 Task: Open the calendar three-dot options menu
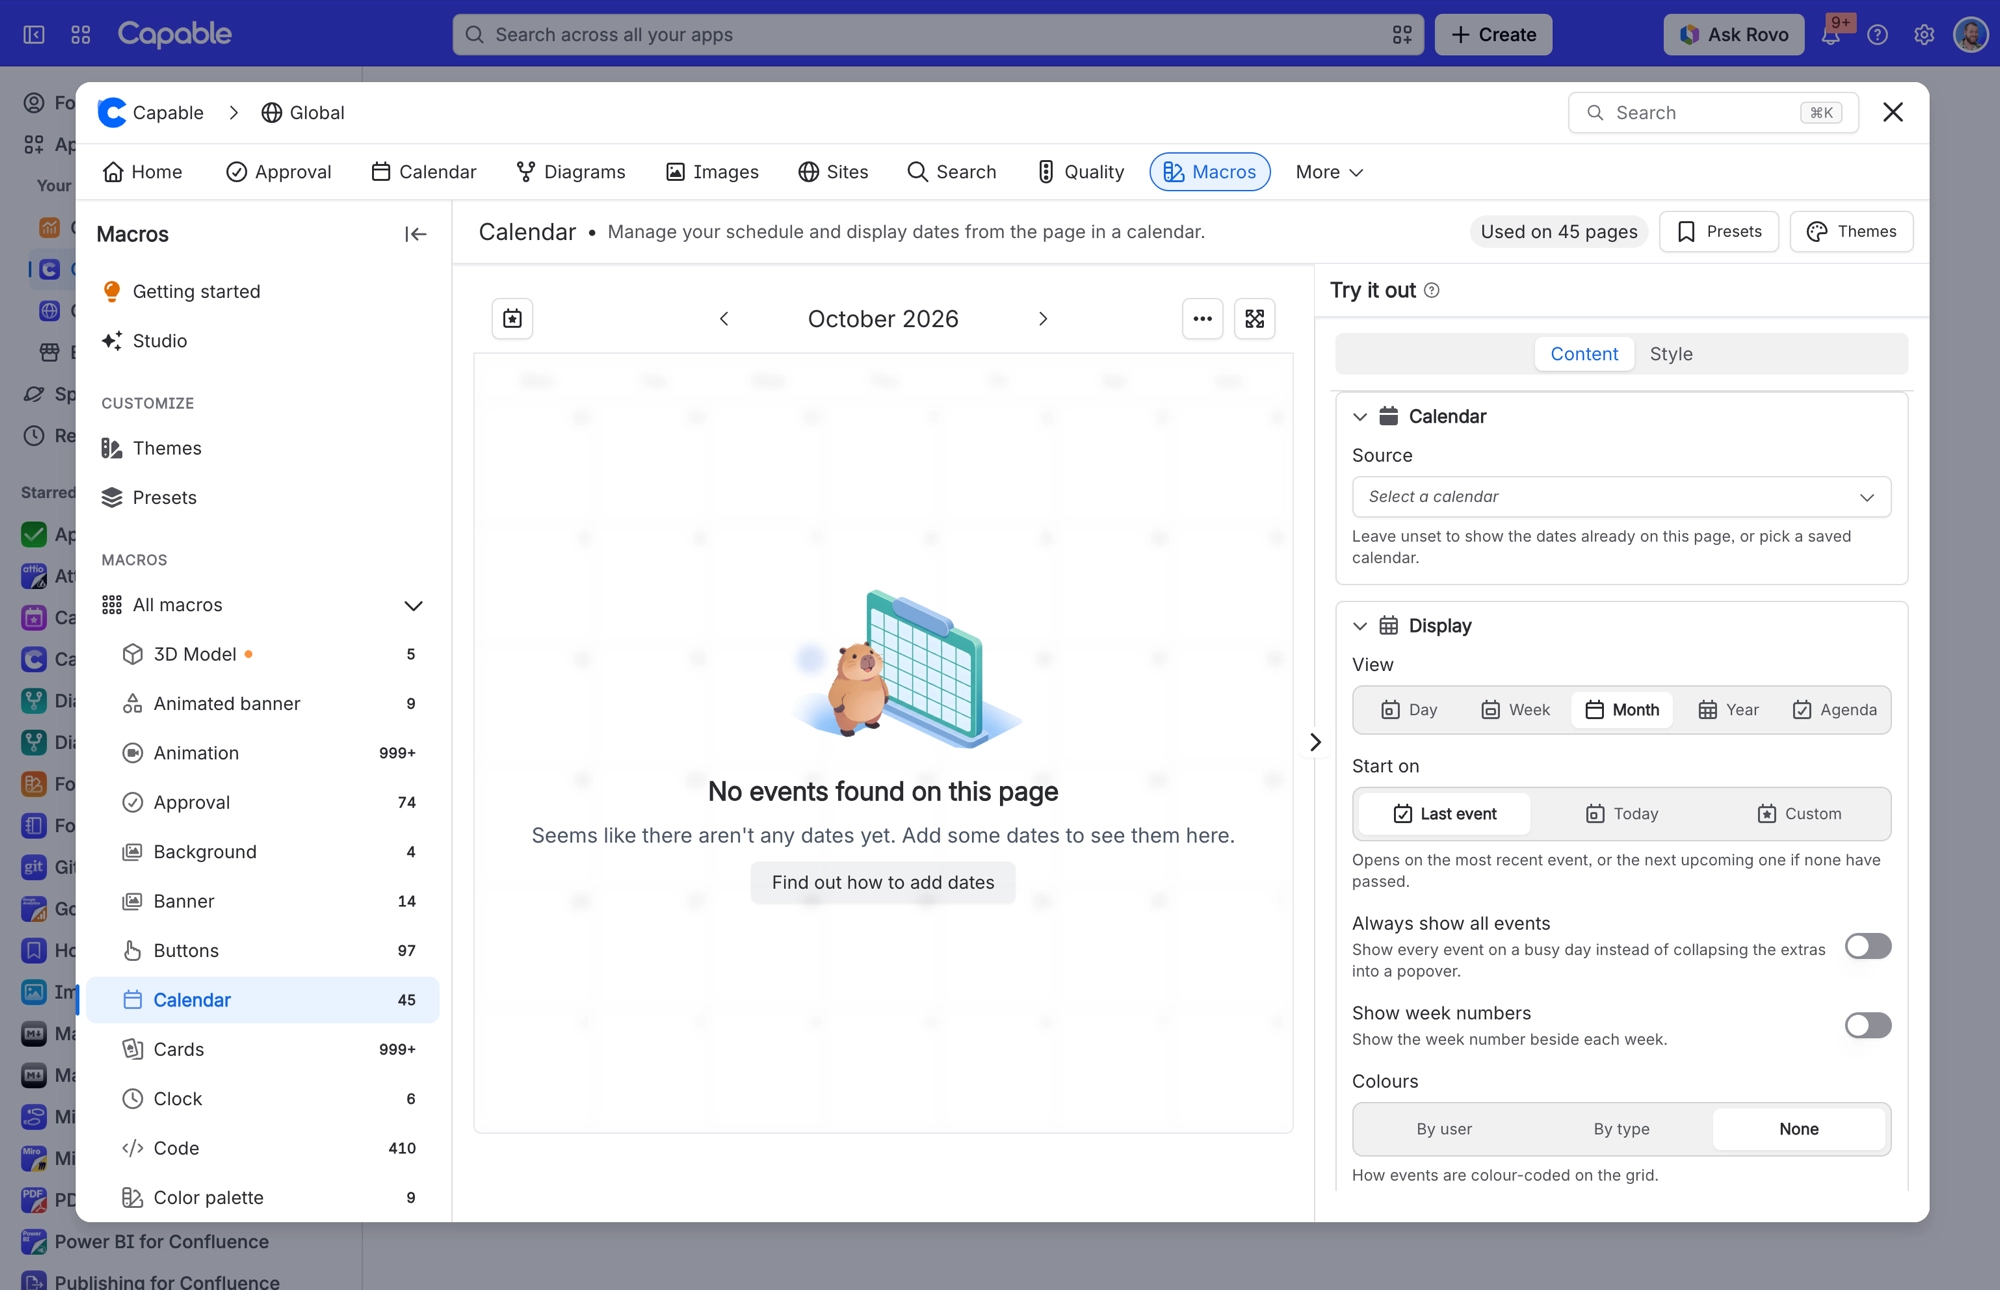point(1202,319)
